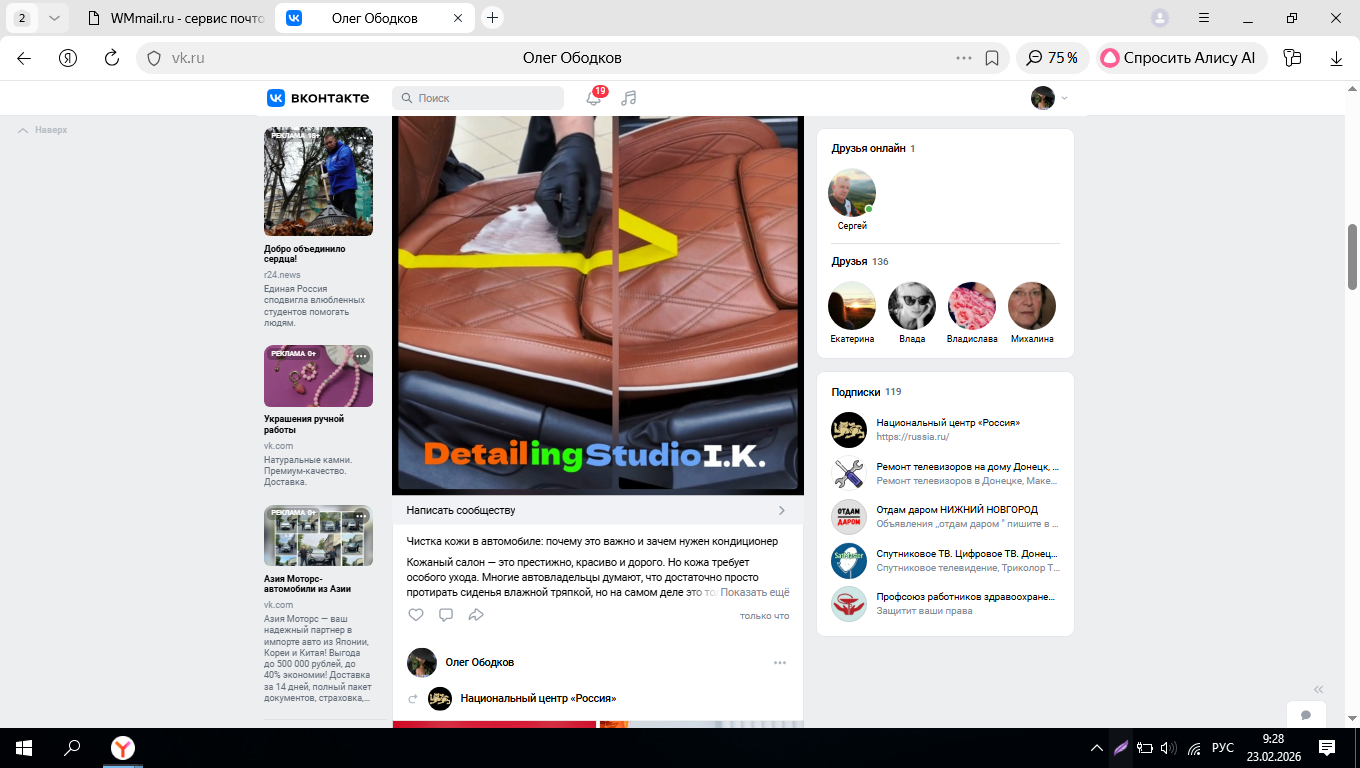
Task: Open Добро объединило сердца ad title
Action: click(x=304, y=254)
